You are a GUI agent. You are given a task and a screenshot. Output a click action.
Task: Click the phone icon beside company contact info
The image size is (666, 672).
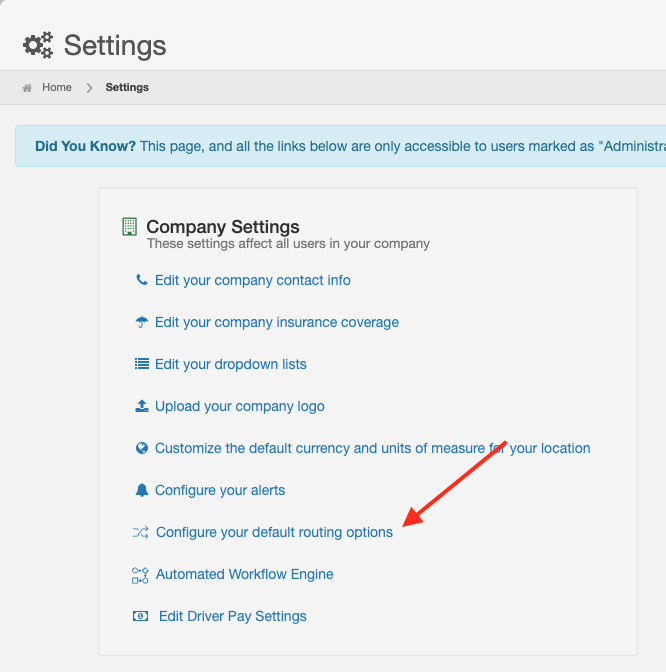pyautogui.click(x=141, y=280)
